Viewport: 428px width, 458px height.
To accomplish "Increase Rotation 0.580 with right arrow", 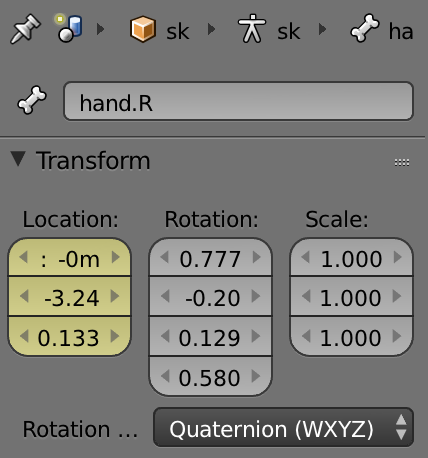I will pyautogui.click(x=256, y=376).
